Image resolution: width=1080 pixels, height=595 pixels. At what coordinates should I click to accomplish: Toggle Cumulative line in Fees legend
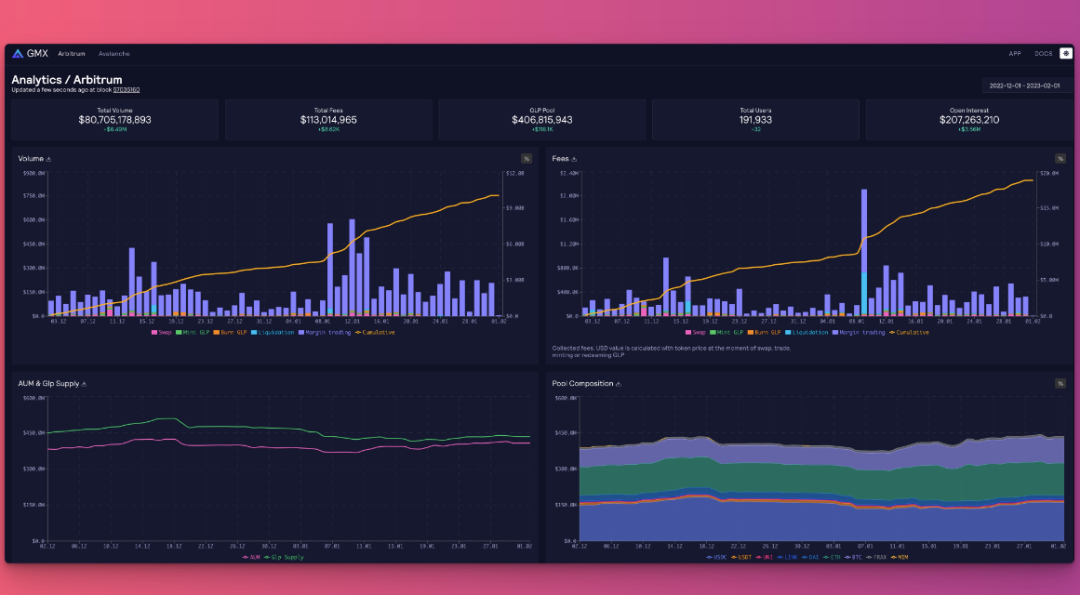coord(908,333)
